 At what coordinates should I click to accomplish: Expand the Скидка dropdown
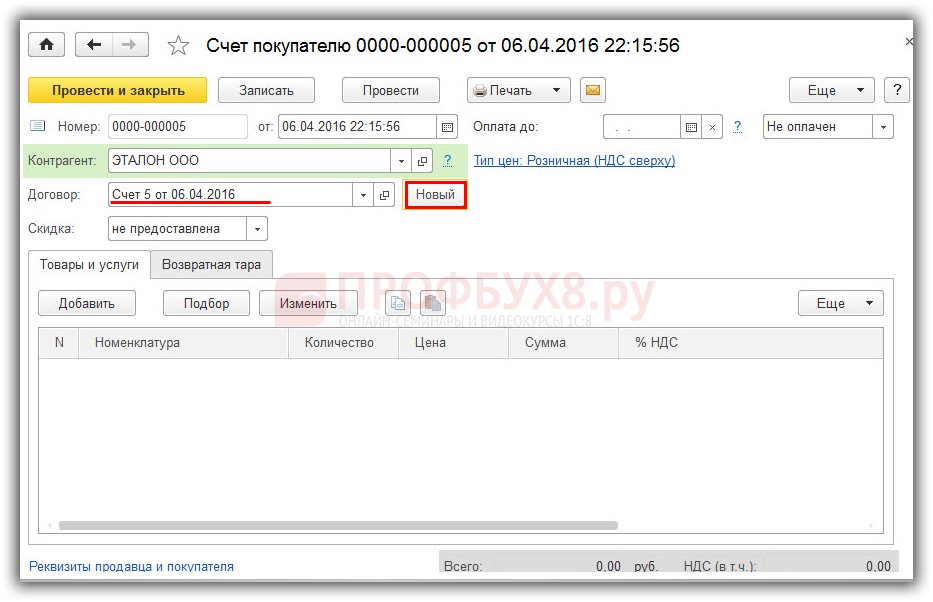[257, 229]
